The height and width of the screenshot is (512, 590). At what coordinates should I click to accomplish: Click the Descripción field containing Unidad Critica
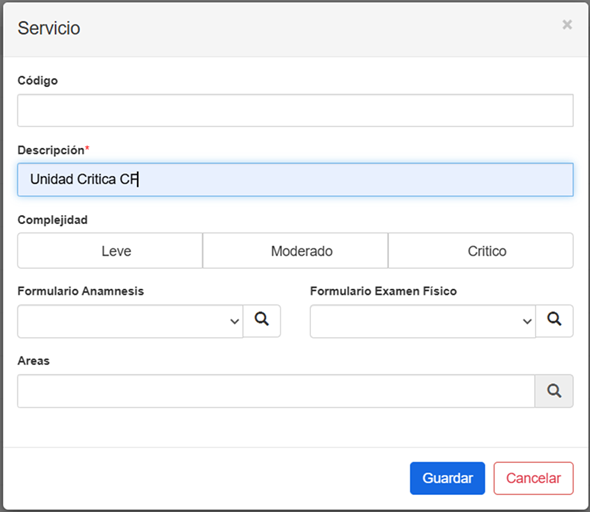pyautogui.click(x=295, y=179)
